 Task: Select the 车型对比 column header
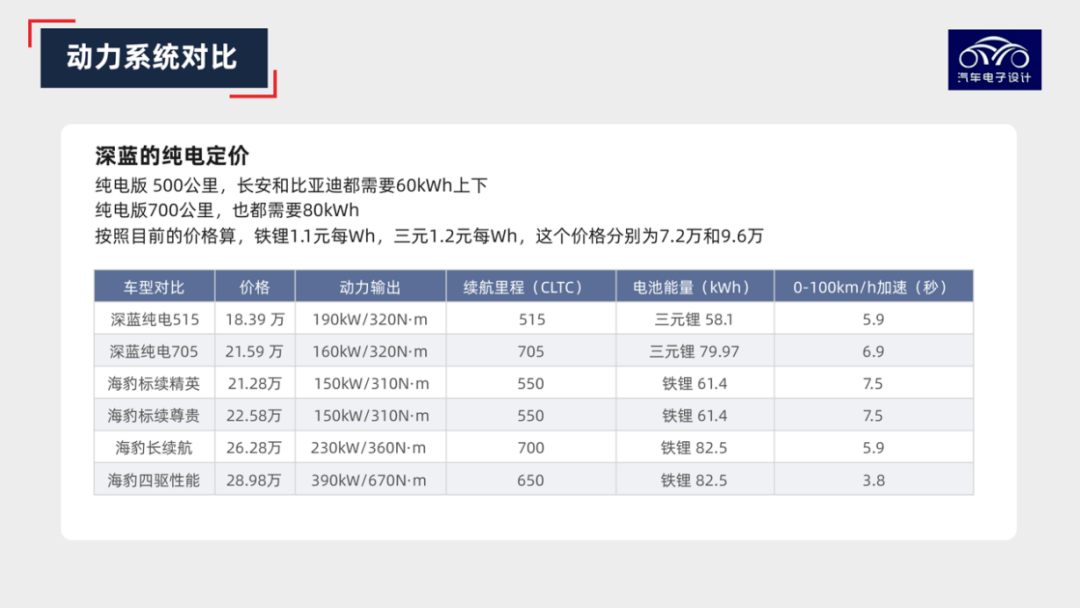(x=154, y=287)
